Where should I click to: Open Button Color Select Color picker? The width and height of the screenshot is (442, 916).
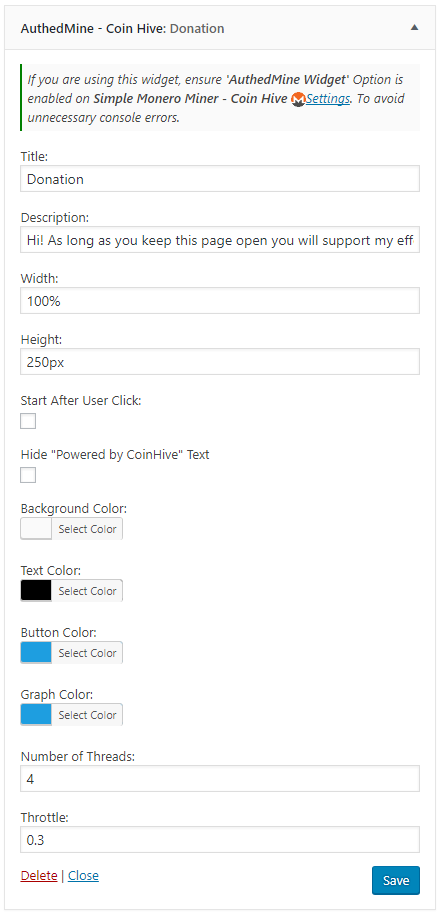click(88, 653)
